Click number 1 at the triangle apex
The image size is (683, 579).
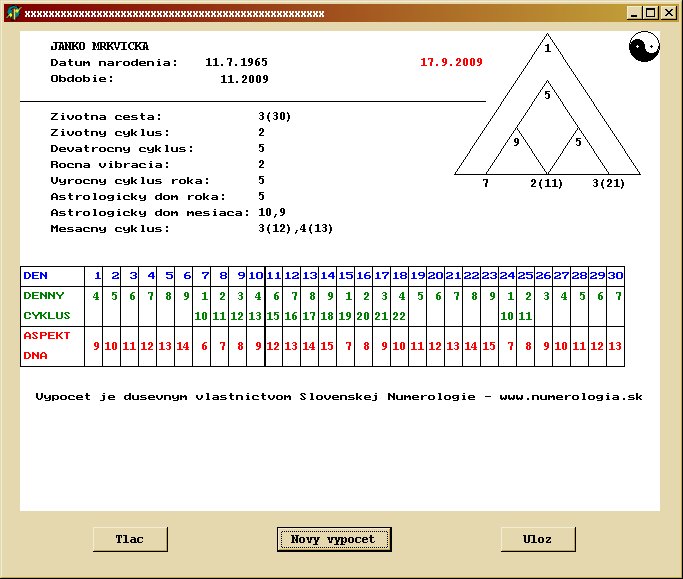548,48
